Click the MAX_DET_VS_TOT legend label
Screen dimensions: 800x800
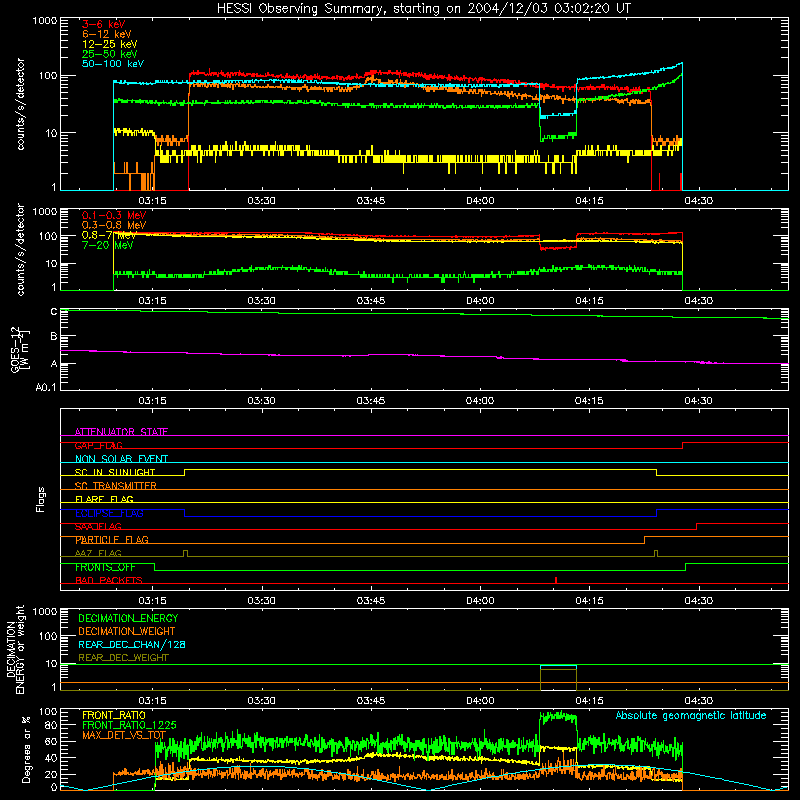[124, 735]
